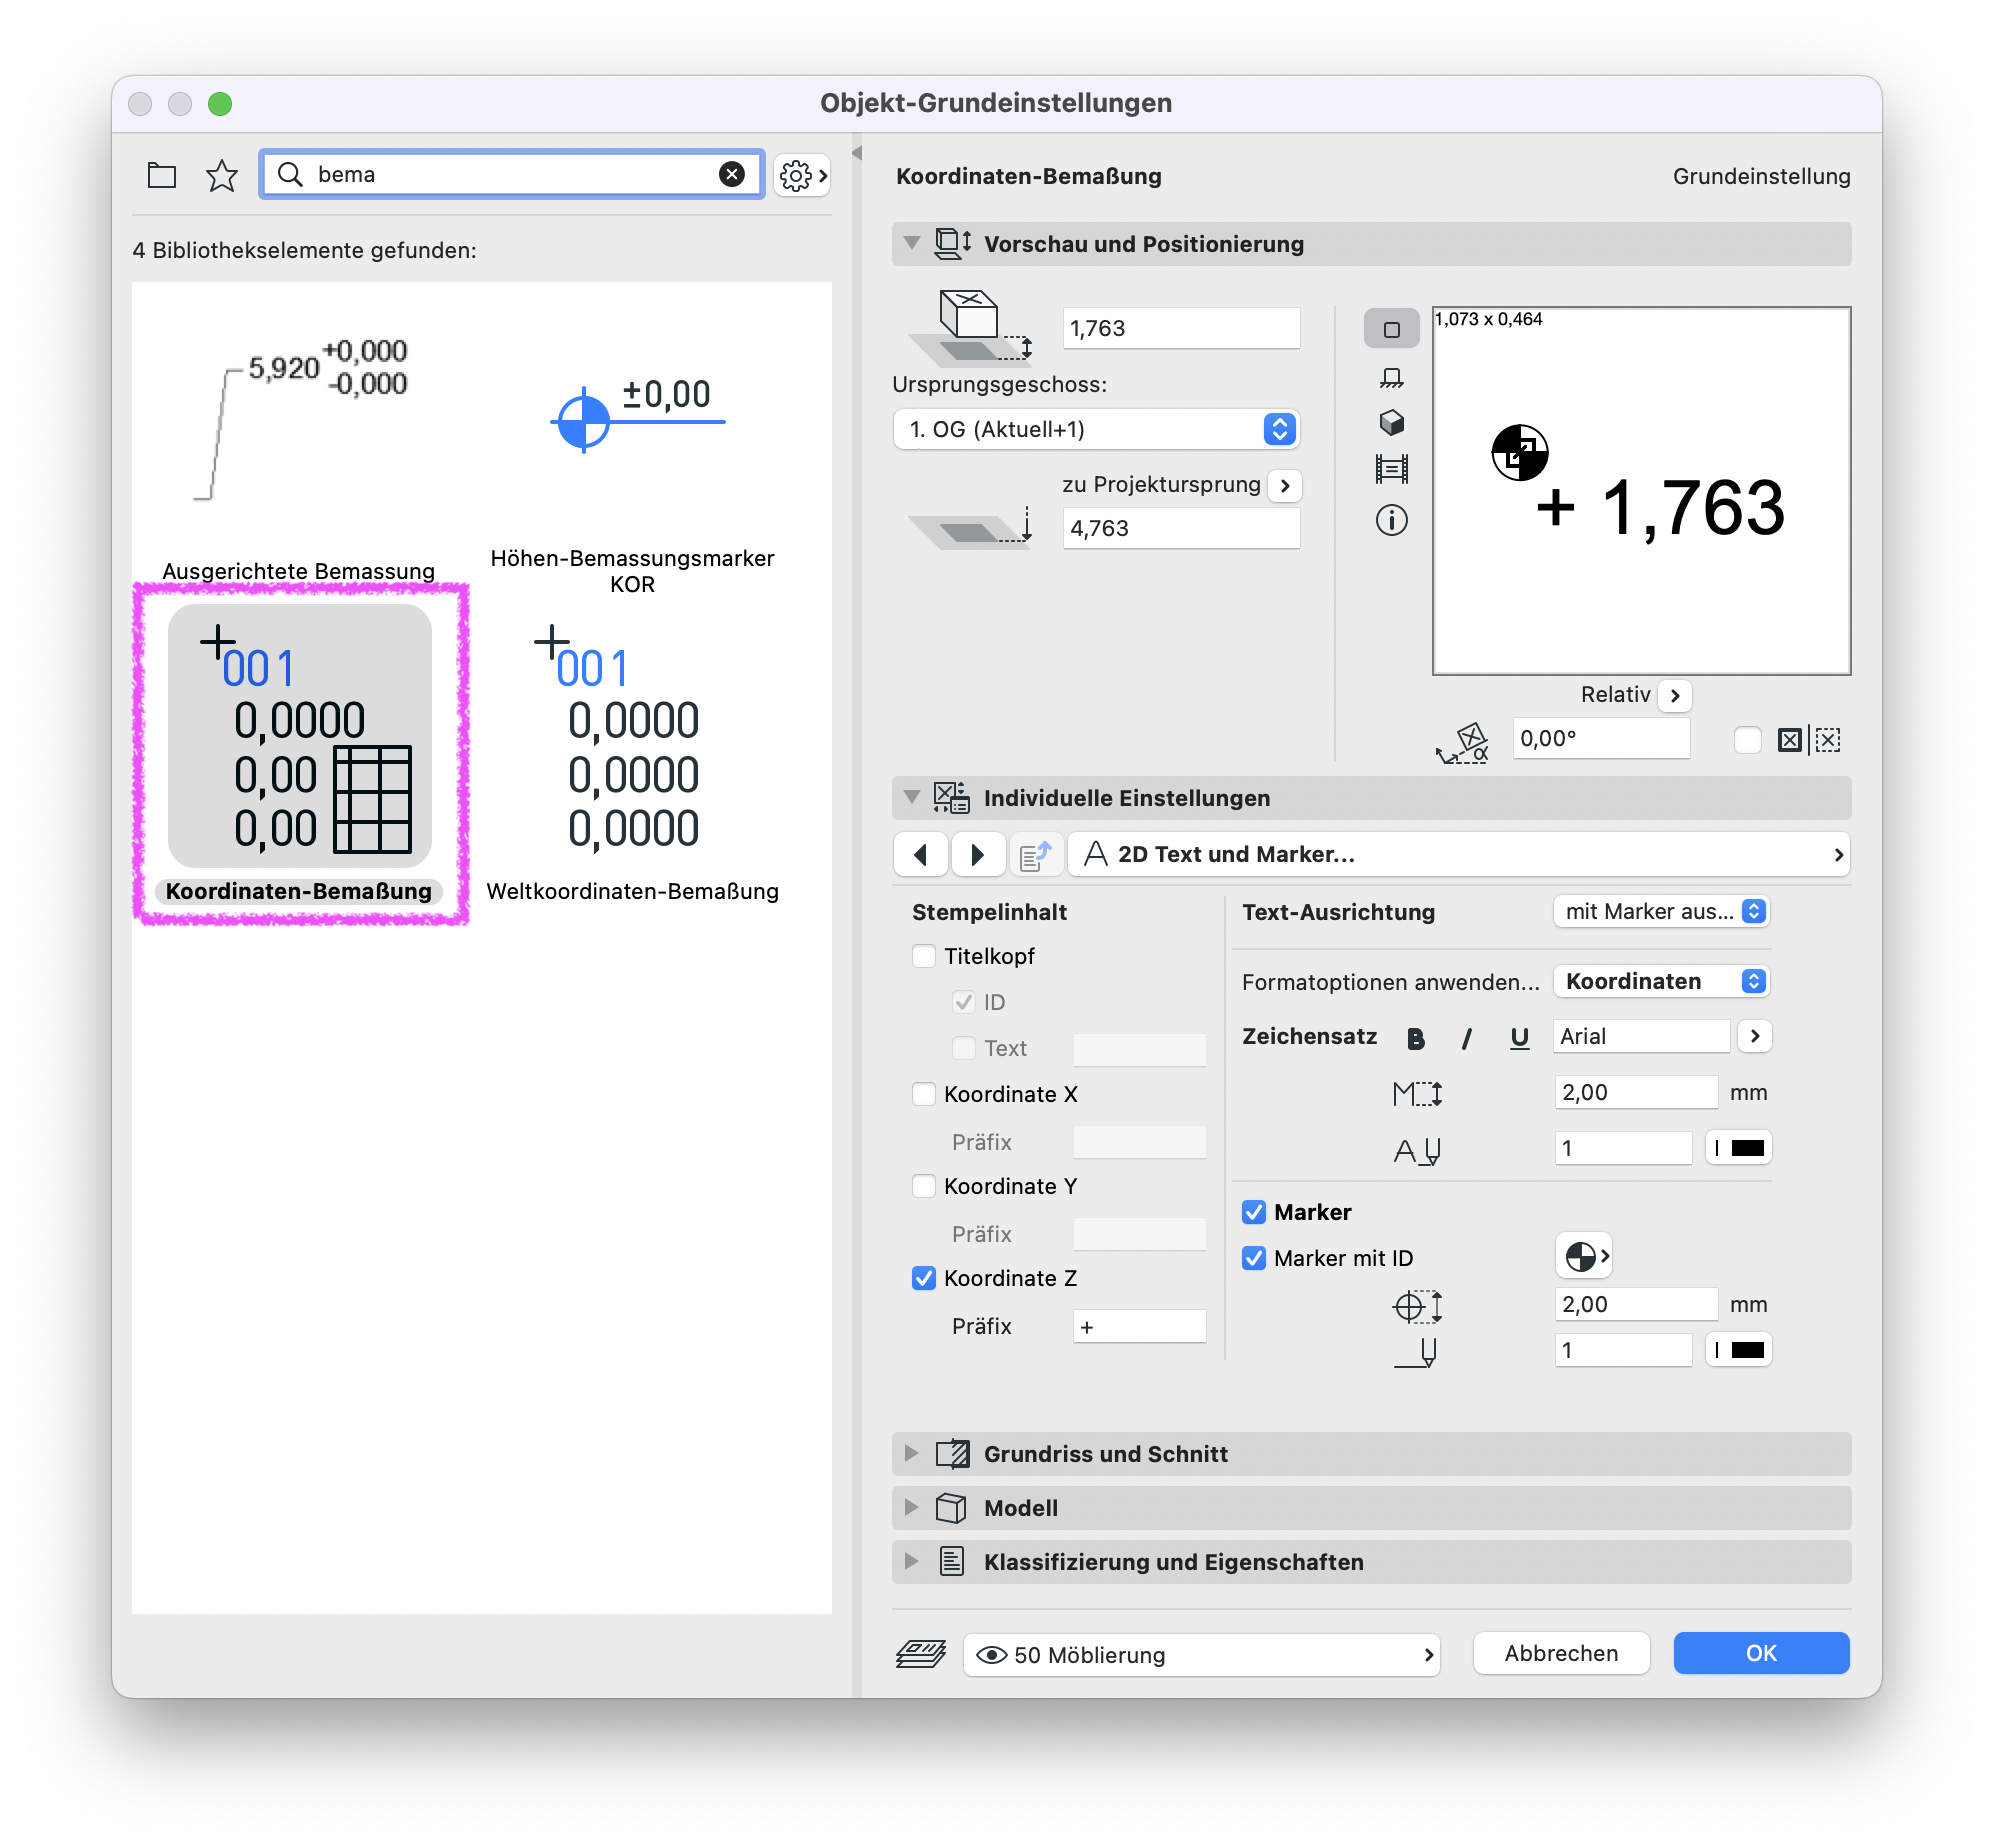Open the Arial font chooser chevron
The image size is (1994, 1846).
(x=1755, y=1036)
